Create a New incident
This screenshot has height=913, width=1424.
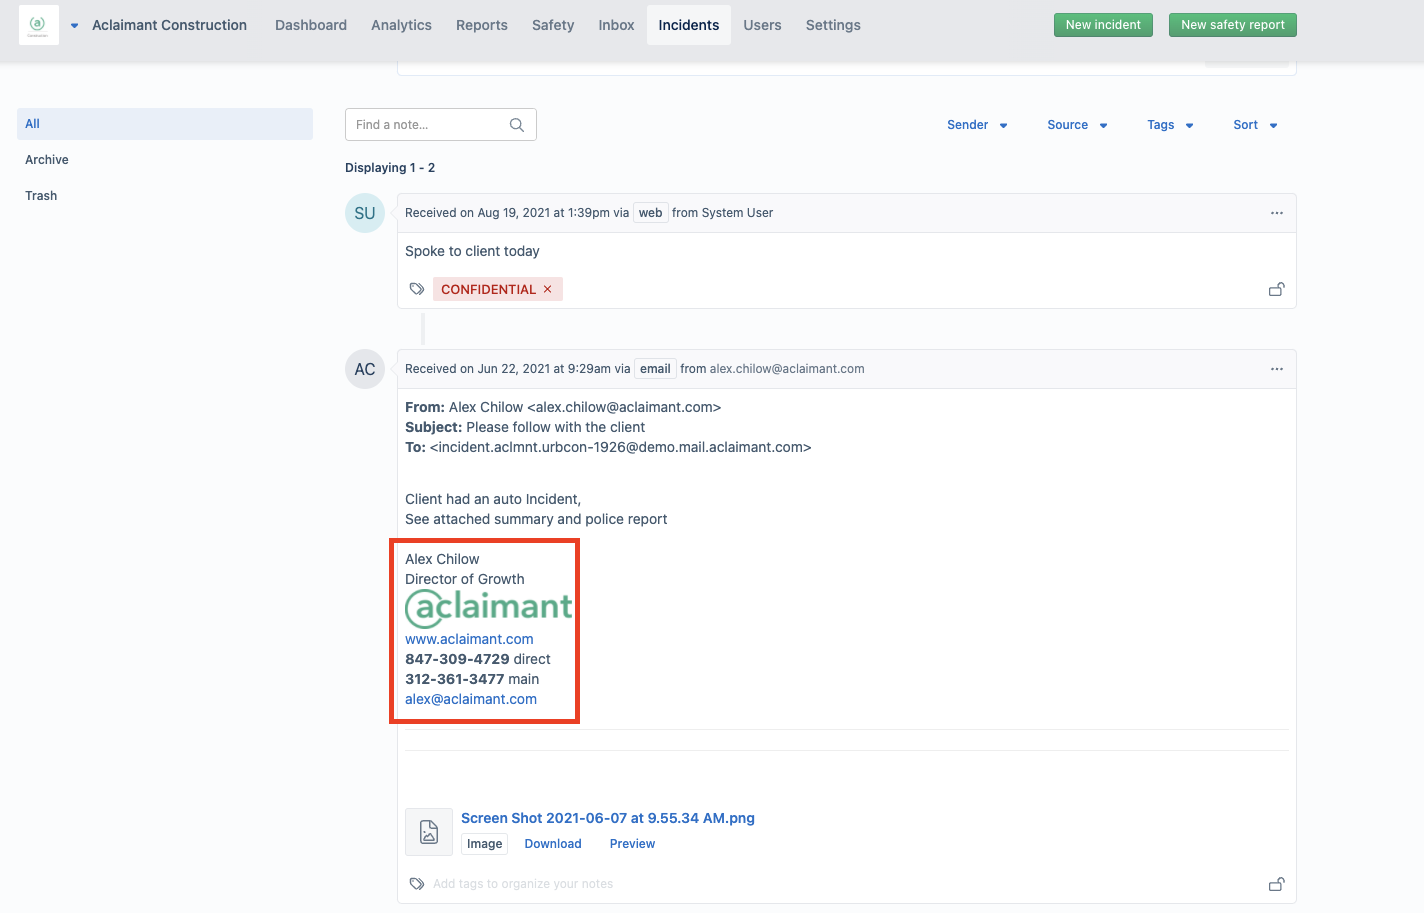[1103, 25]
